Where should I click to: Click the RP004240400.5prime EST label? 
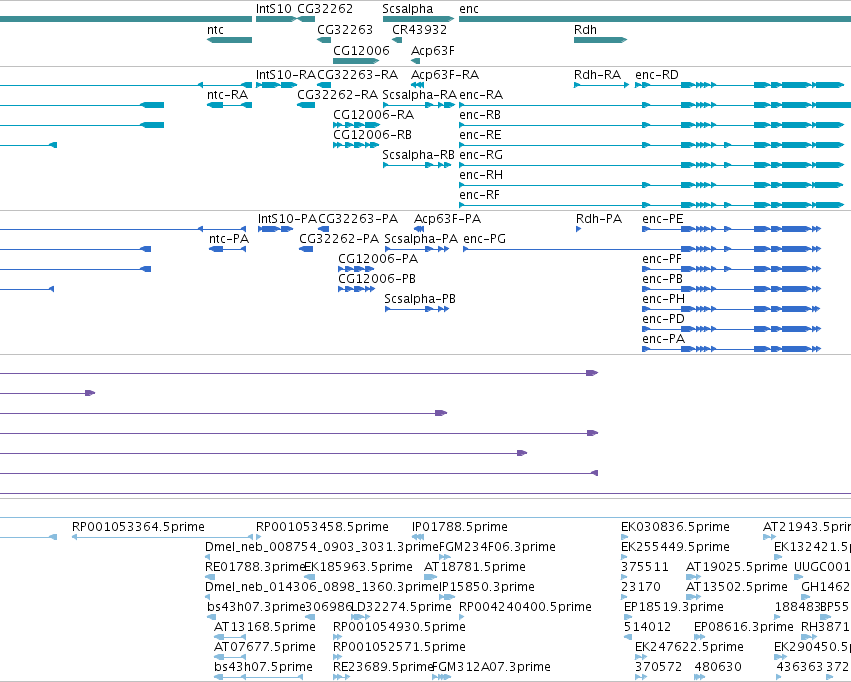[525, 608]
